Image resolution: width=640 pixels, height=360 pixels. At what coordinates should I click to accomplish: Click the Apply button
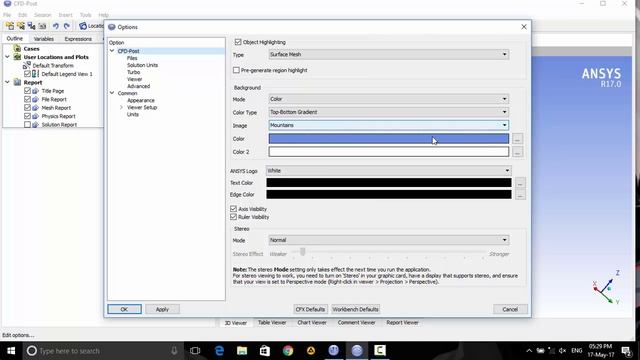click(162, 309)
